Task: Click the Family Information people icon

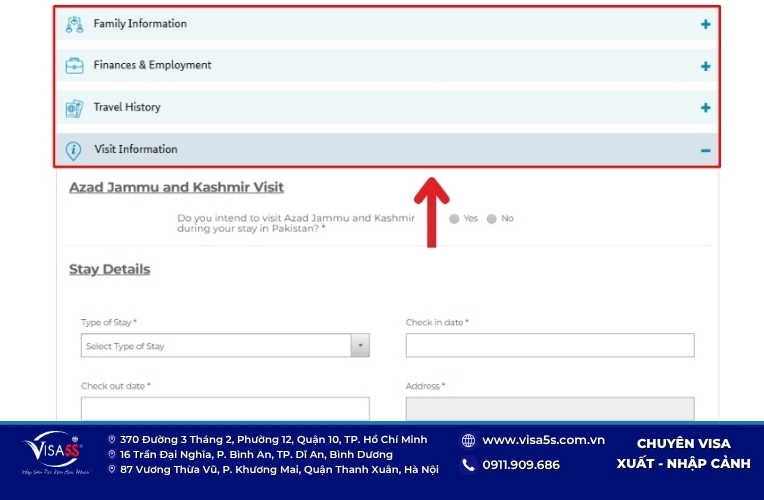Action: click(75, 24)
